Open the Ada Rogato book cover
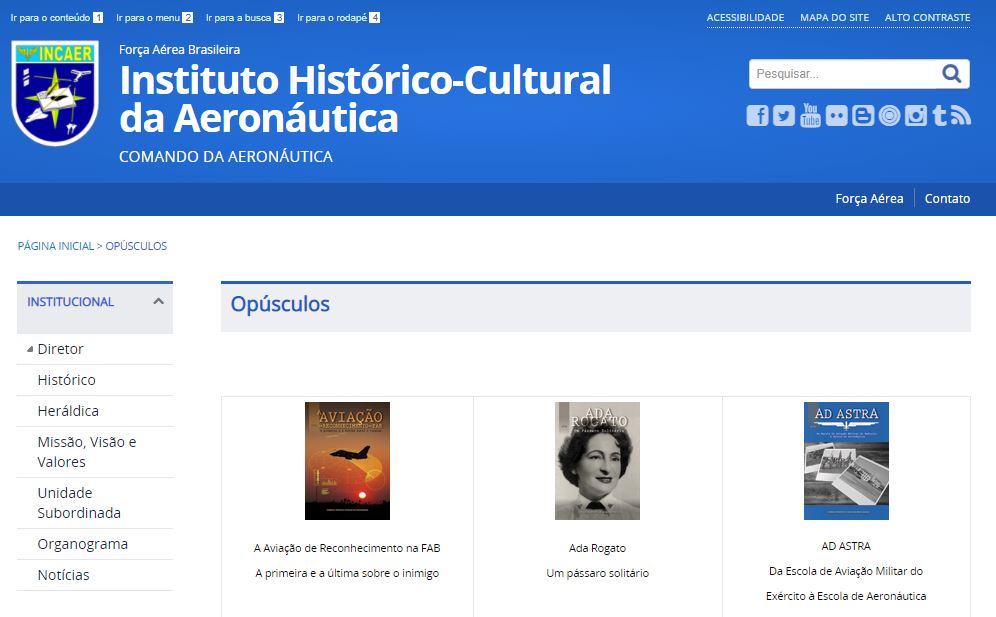This screenshot has height=617, width=996. pos(597,461)
